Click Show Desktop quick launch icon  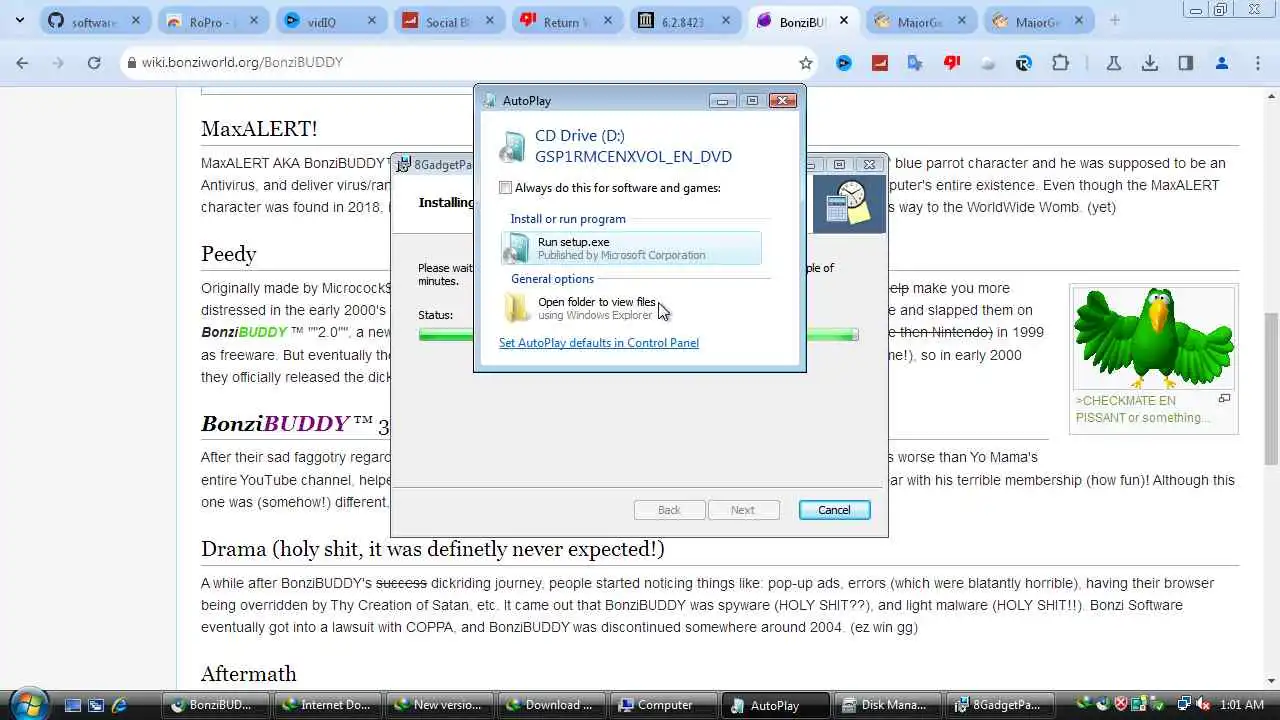click(x=73, y=705)
